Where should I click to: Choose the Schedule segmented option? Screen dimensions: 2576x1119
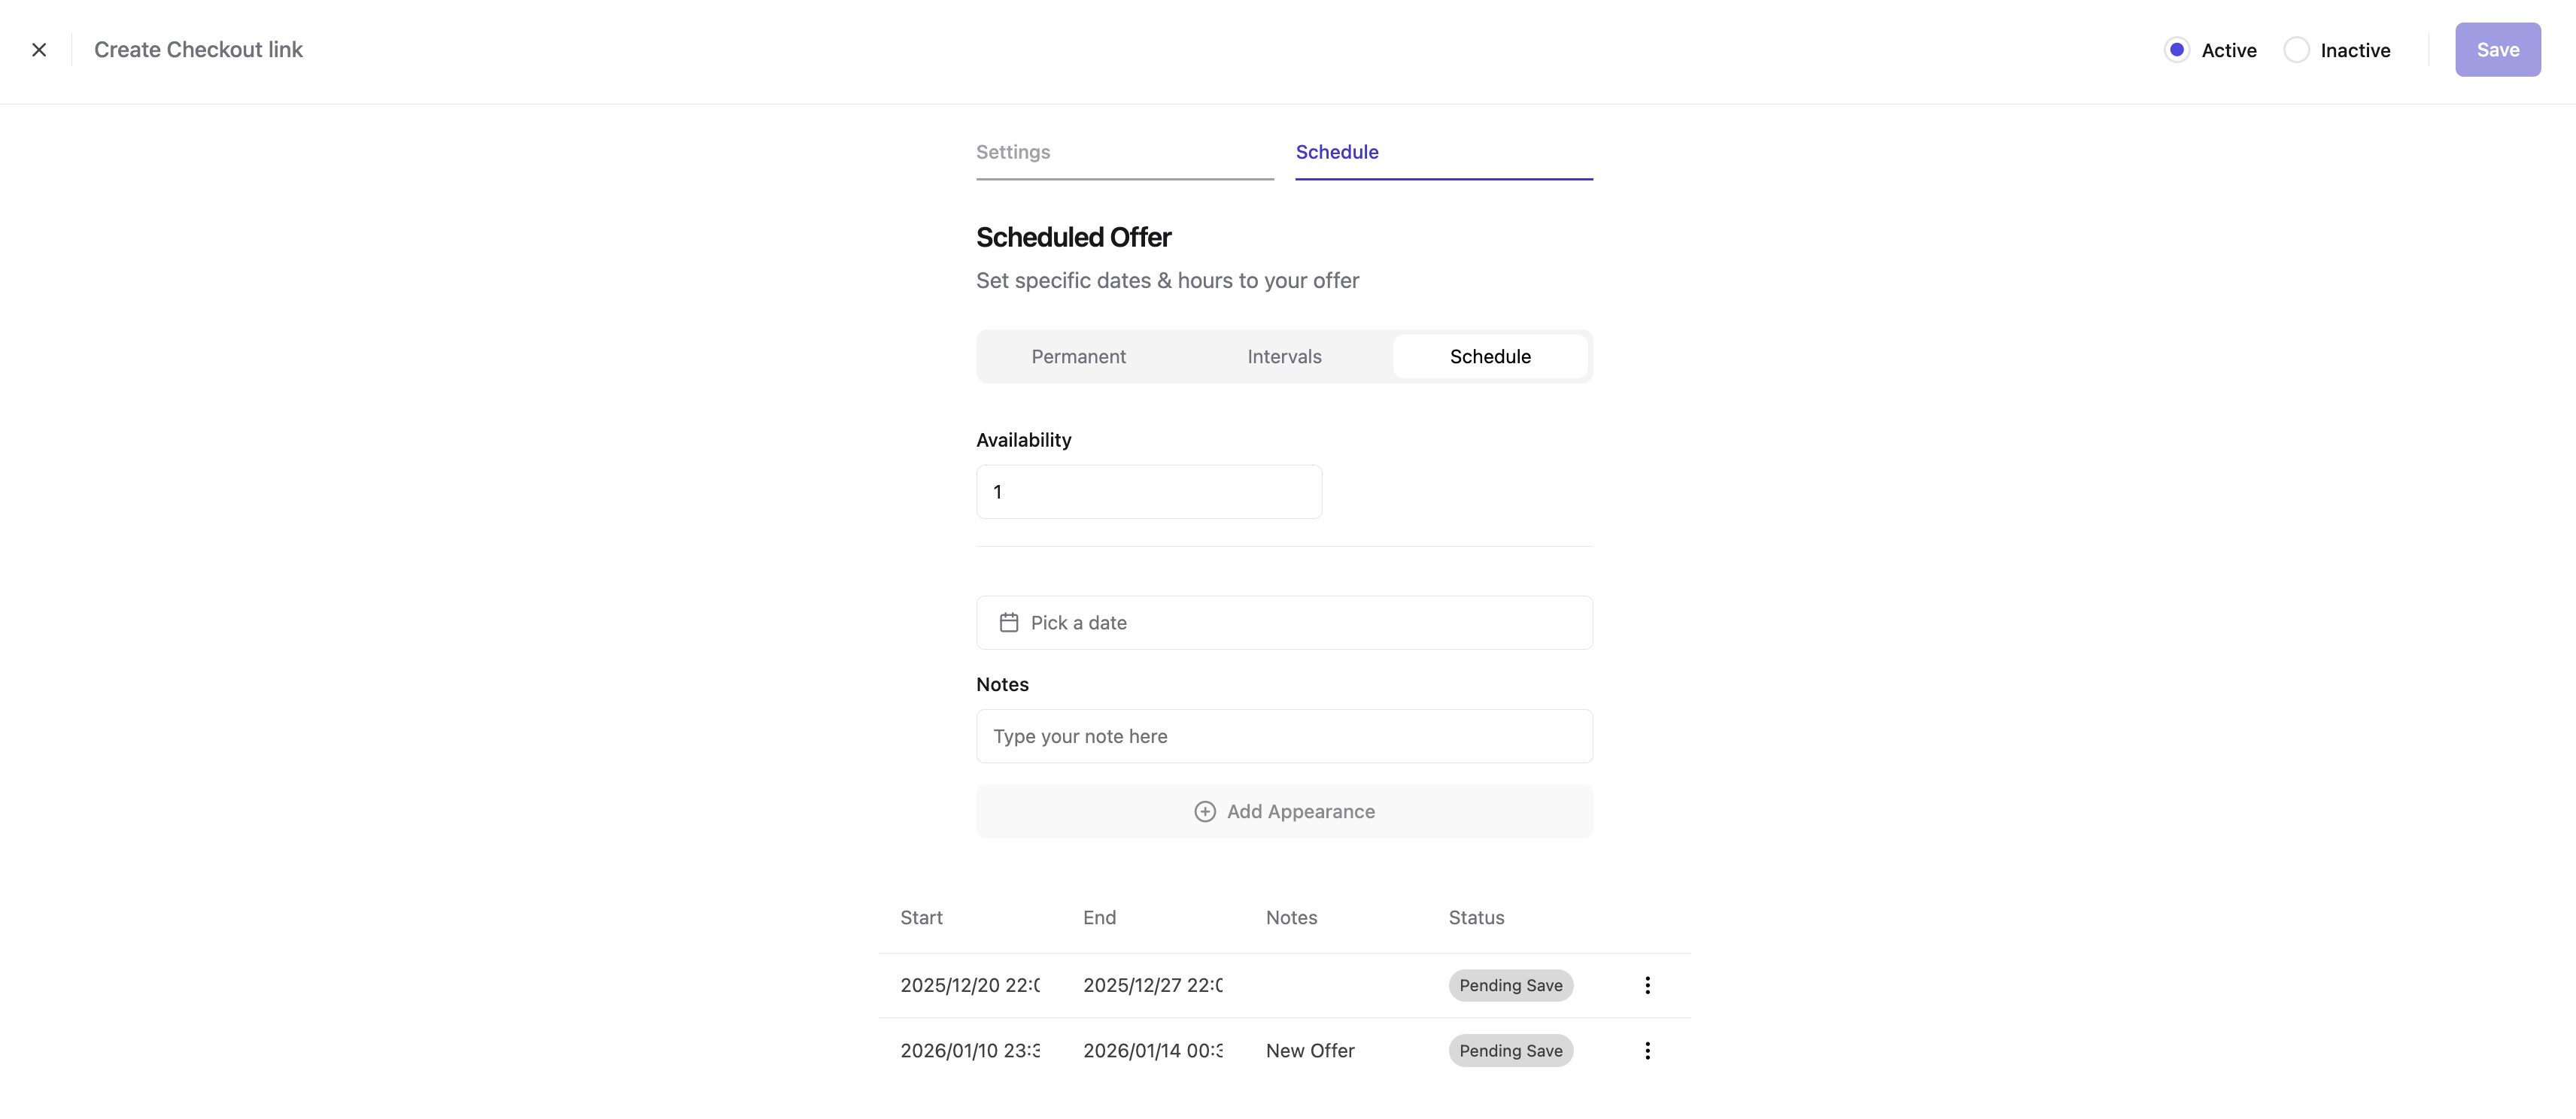tap(1489, 357)
